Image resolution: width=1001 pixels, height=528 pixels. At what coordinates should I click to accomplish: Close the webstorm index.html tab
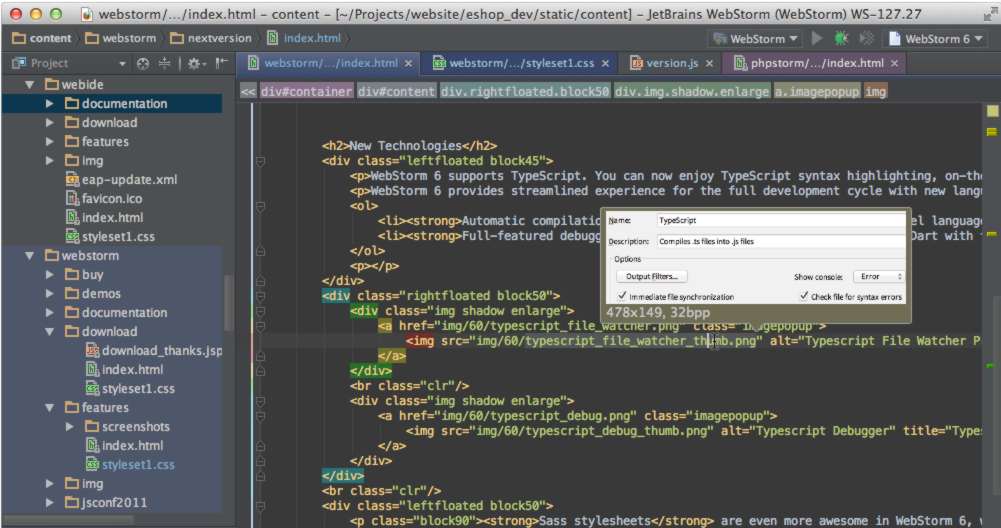tap(409, 63)
